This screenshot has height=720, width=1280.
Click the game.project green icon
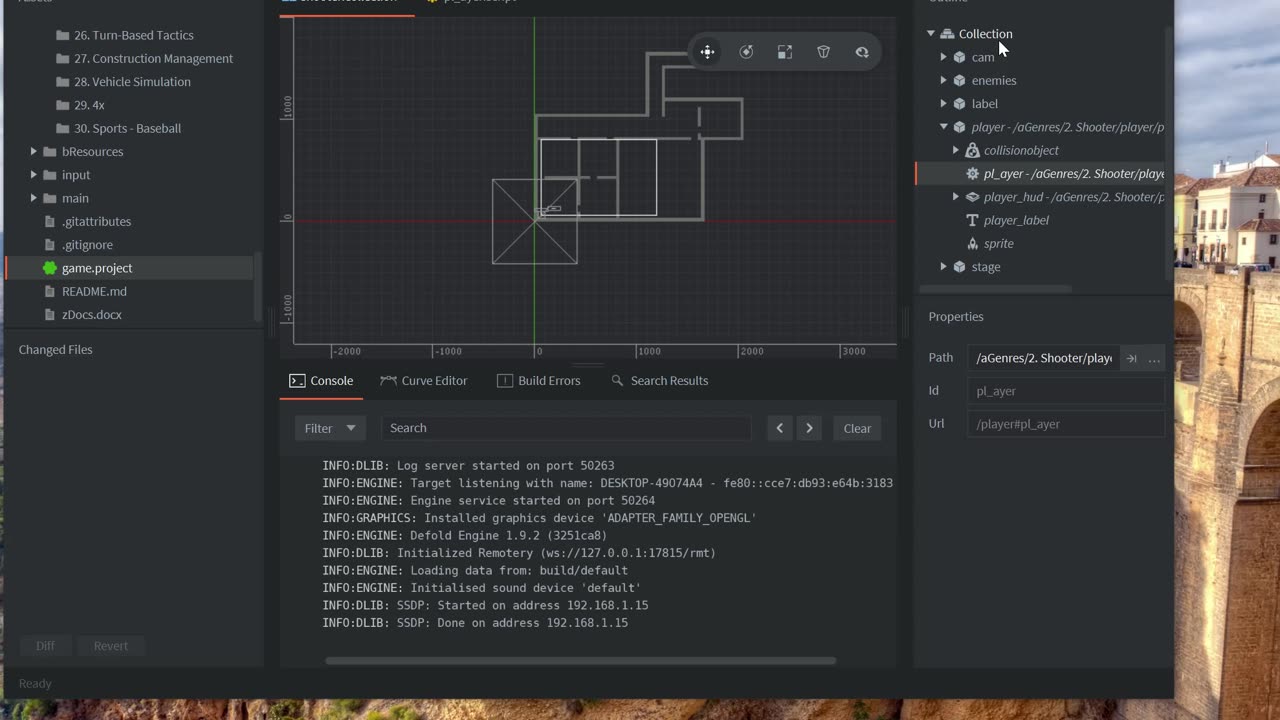tap(50, 268)
